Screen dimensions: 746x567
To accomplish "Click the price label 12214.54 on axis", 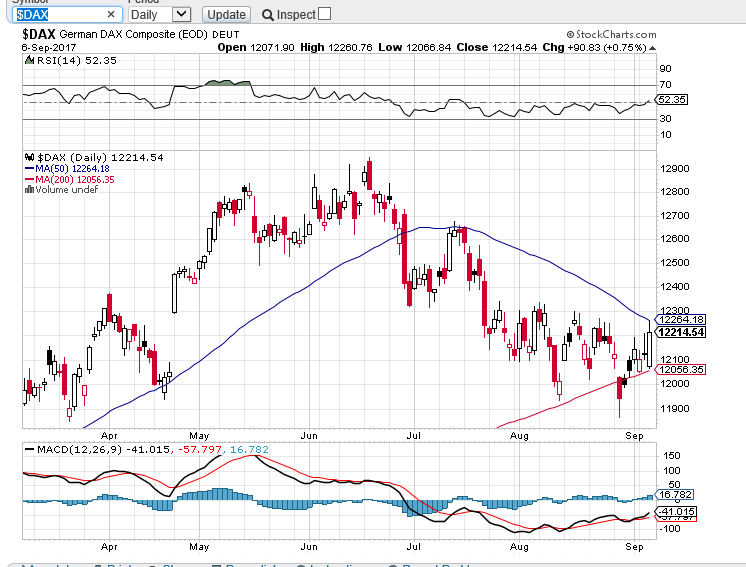I will click(681, 332).
